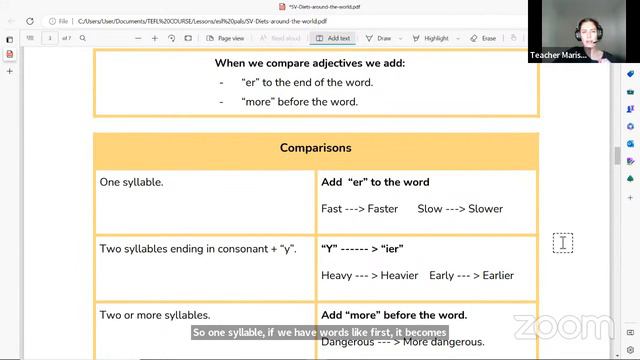This screenshot has height=360, width=640.
Task: Click "When we compare adjectives we add:" heading
Action: coord(310,63)
